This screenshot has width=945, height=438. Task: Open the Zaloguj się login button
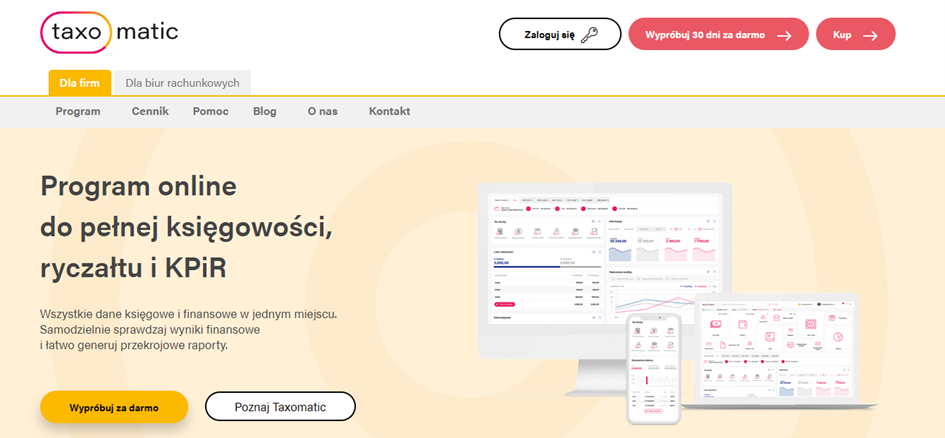(560, 34)
